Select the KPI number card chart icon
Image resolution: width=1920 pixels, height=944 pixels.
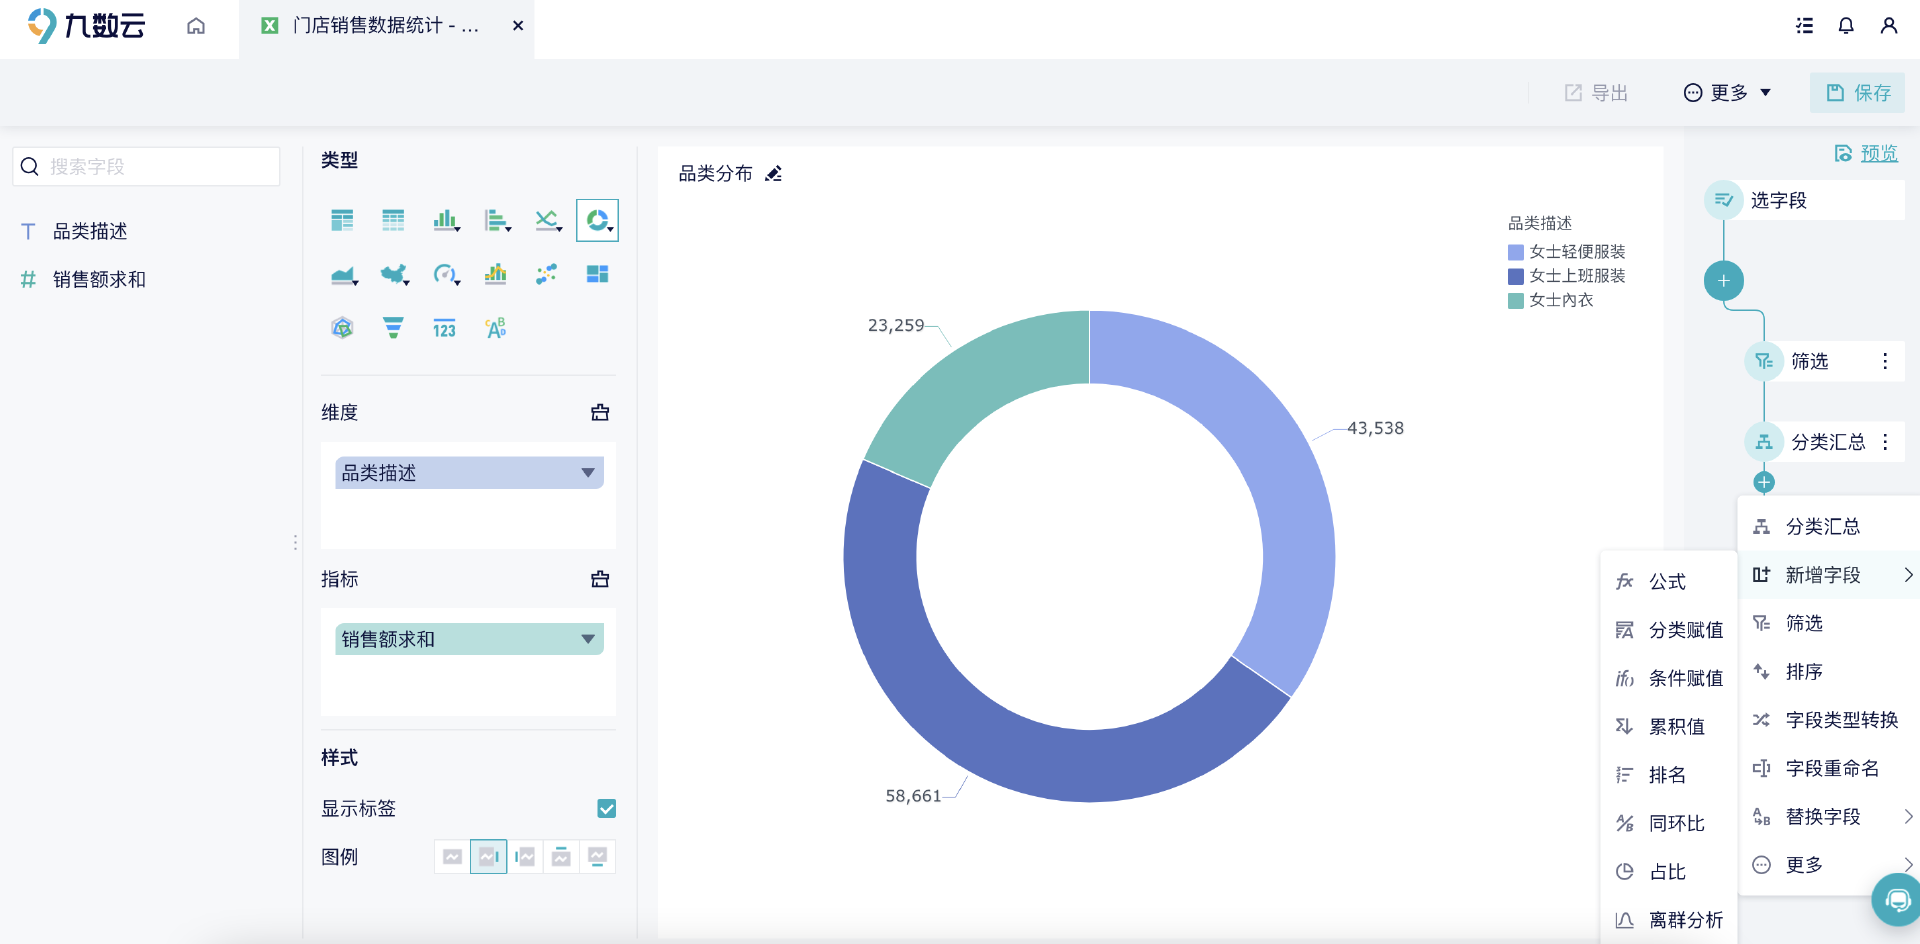tap(444, 328)
